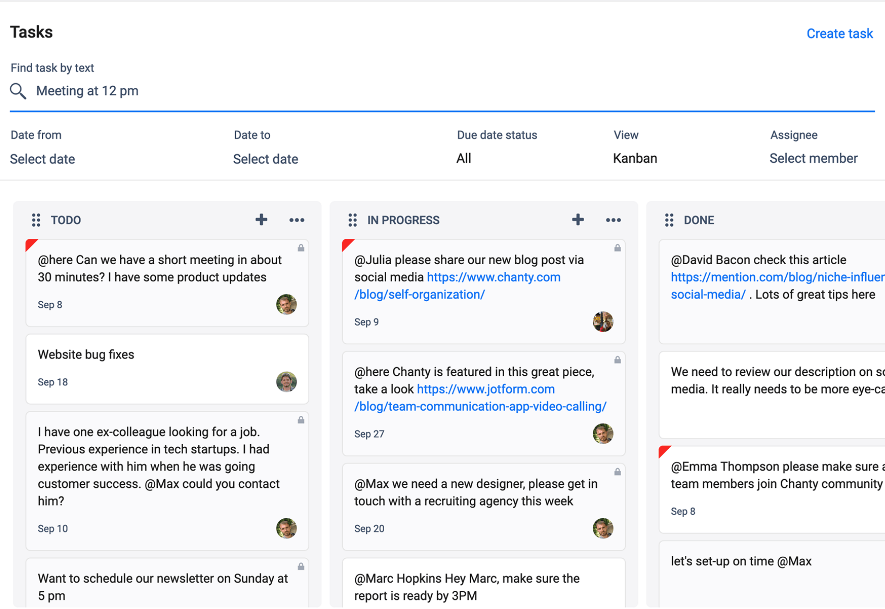885x609 pixels.
Task: Click the new designer recruiting agency text
Action: pos(476,492)
